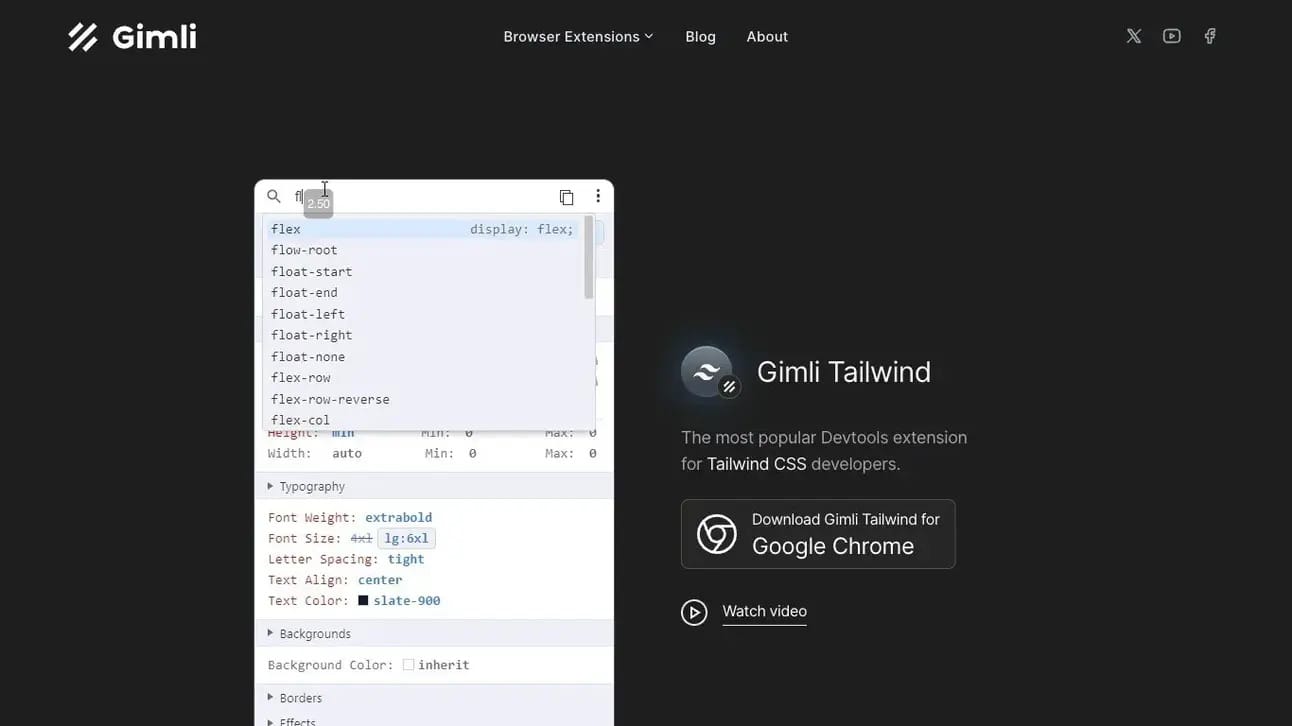Screen dimensions: 1292x726
Task: Open the YouTube channel icon
Action: [x=1172, y=36]
